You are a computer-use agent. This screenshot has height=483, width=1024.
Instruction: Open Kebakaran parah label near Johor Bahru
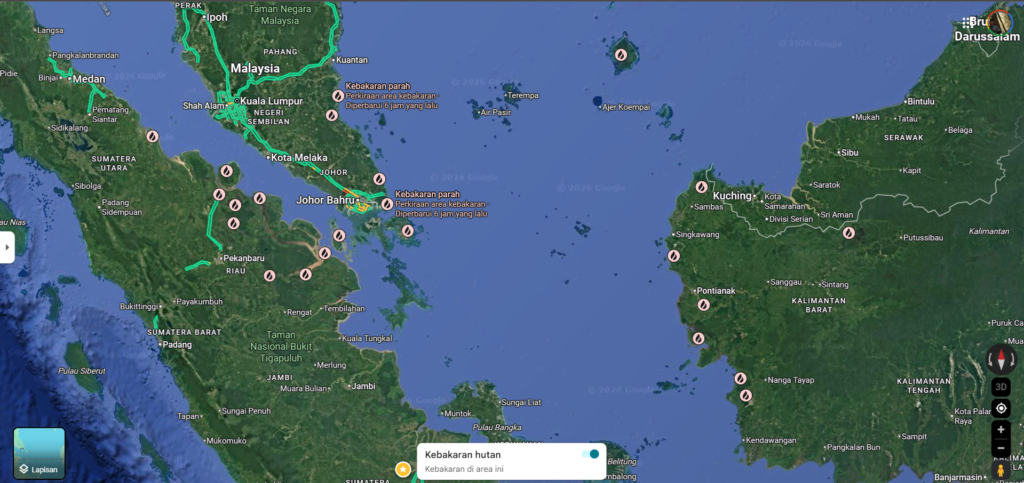428,194
